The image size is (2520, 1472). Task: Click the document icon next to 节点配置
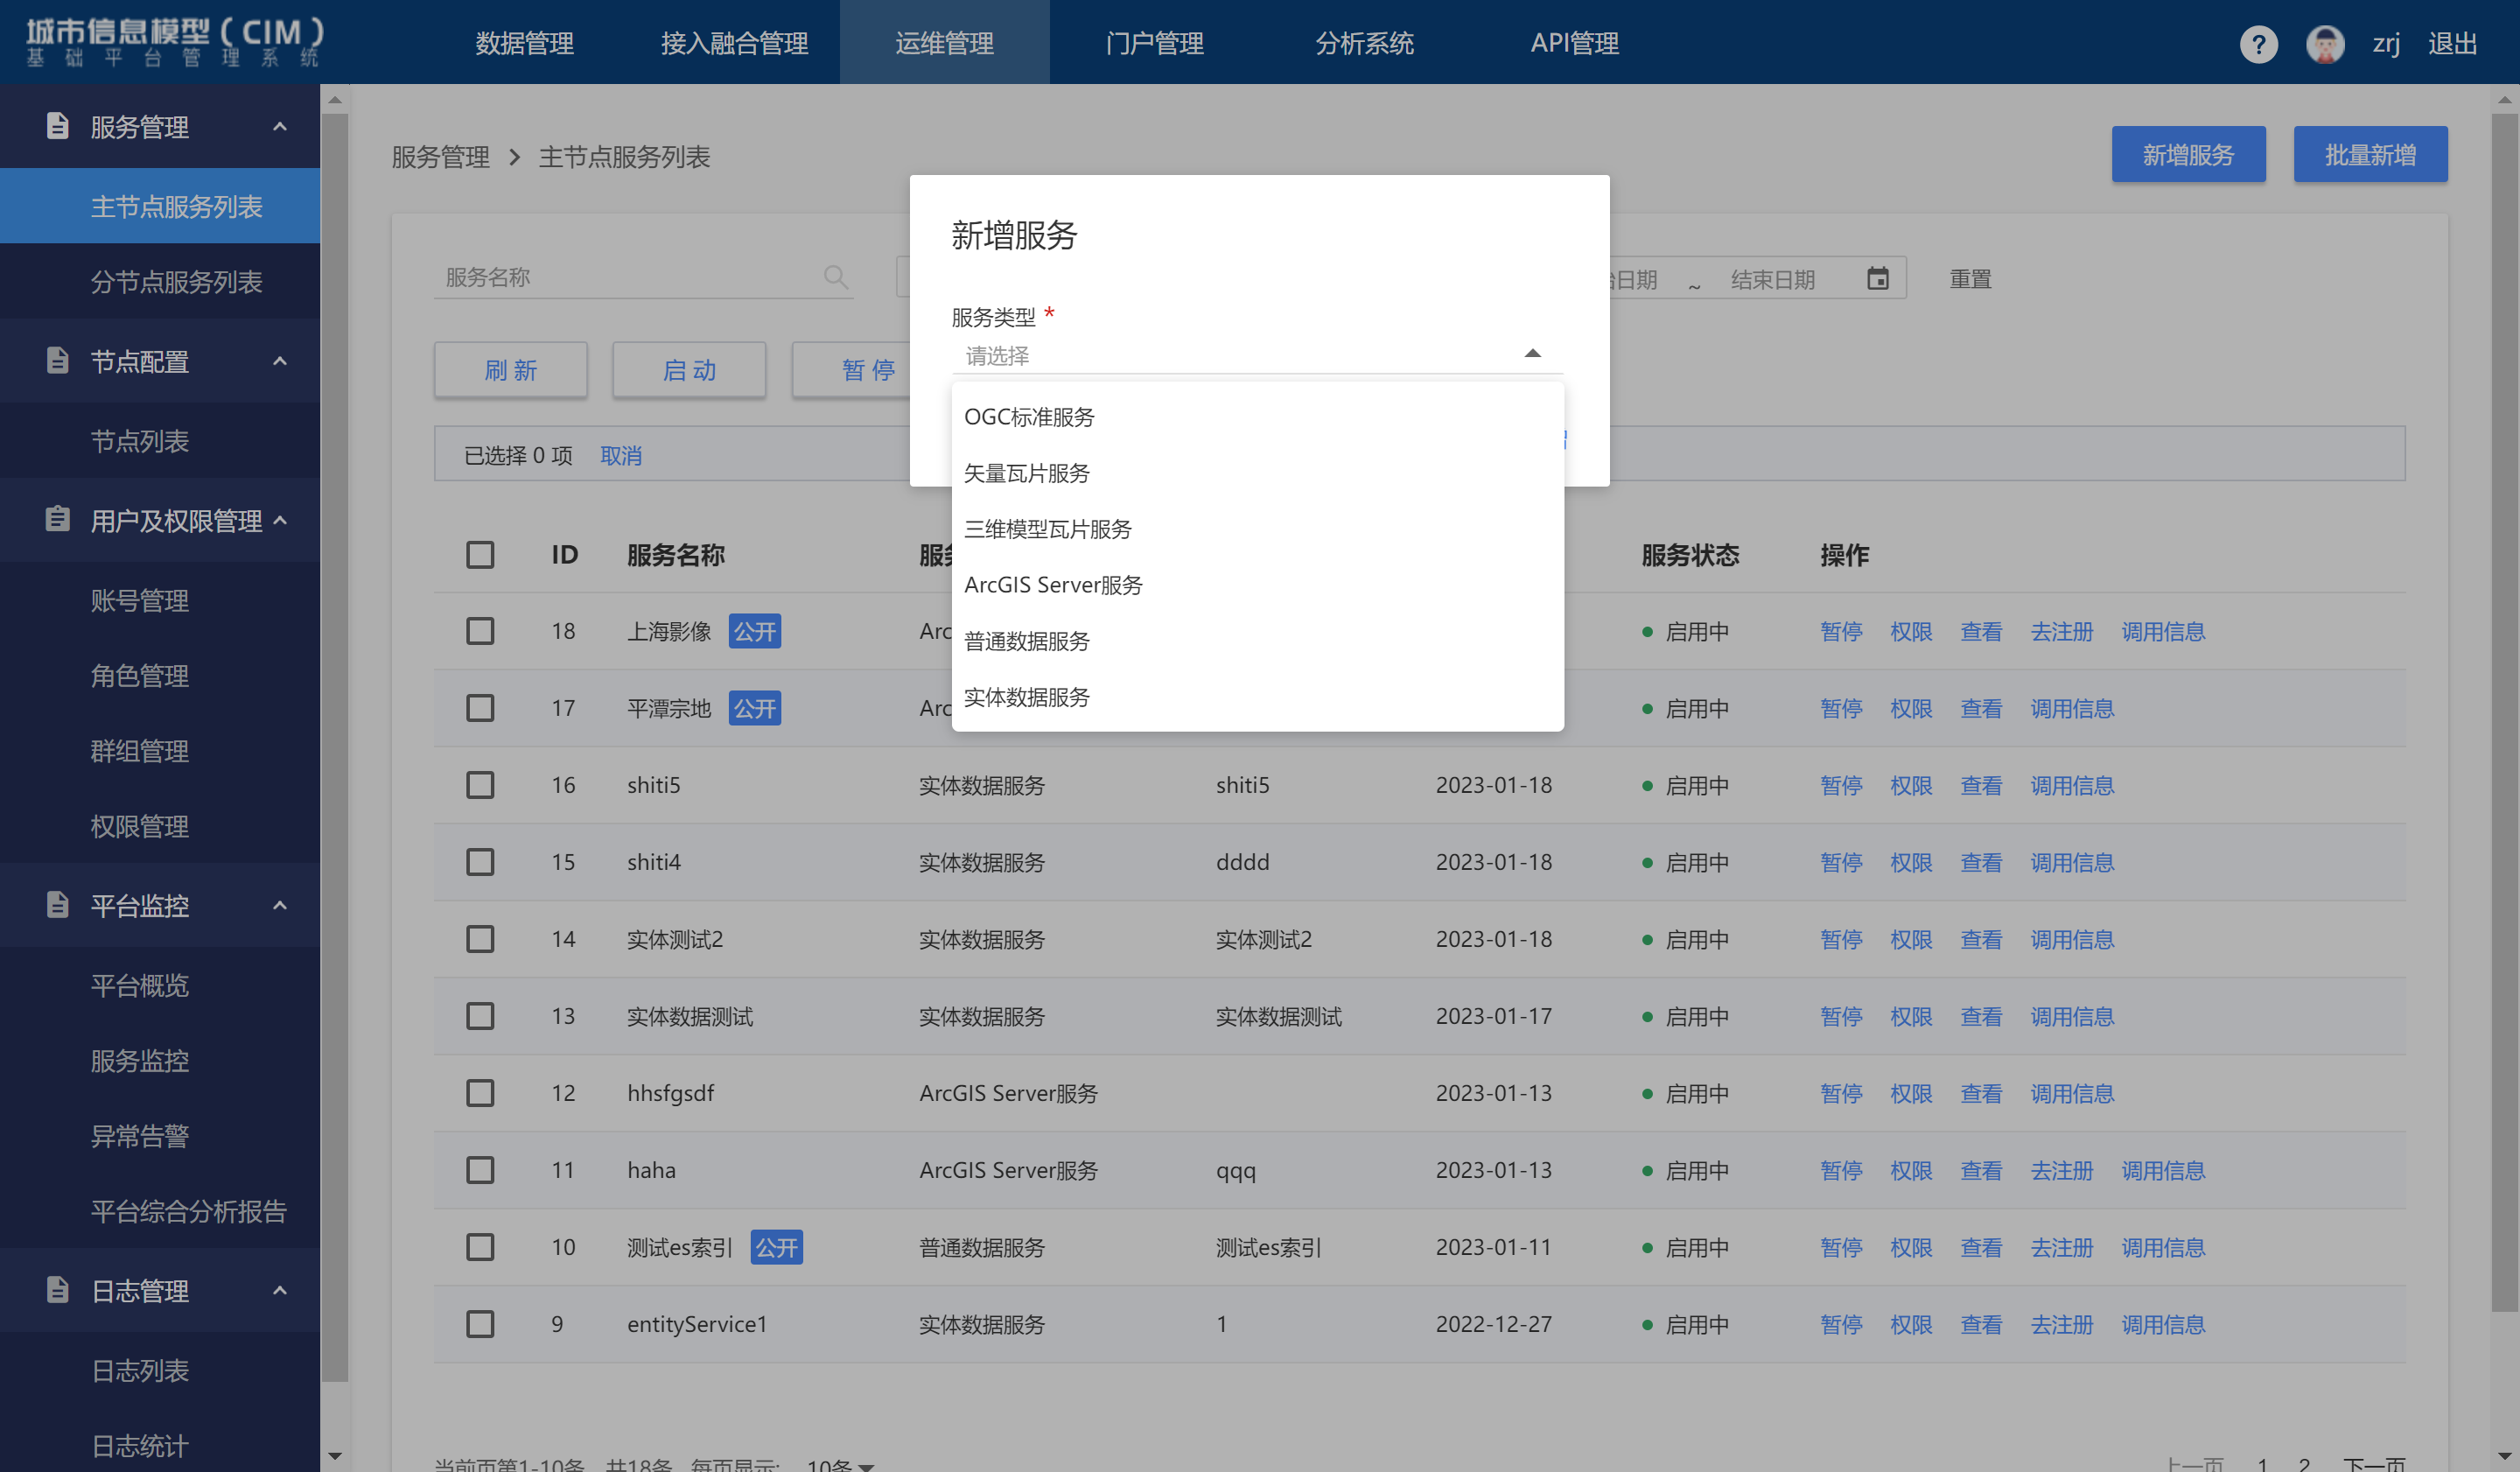coord(58,360)
